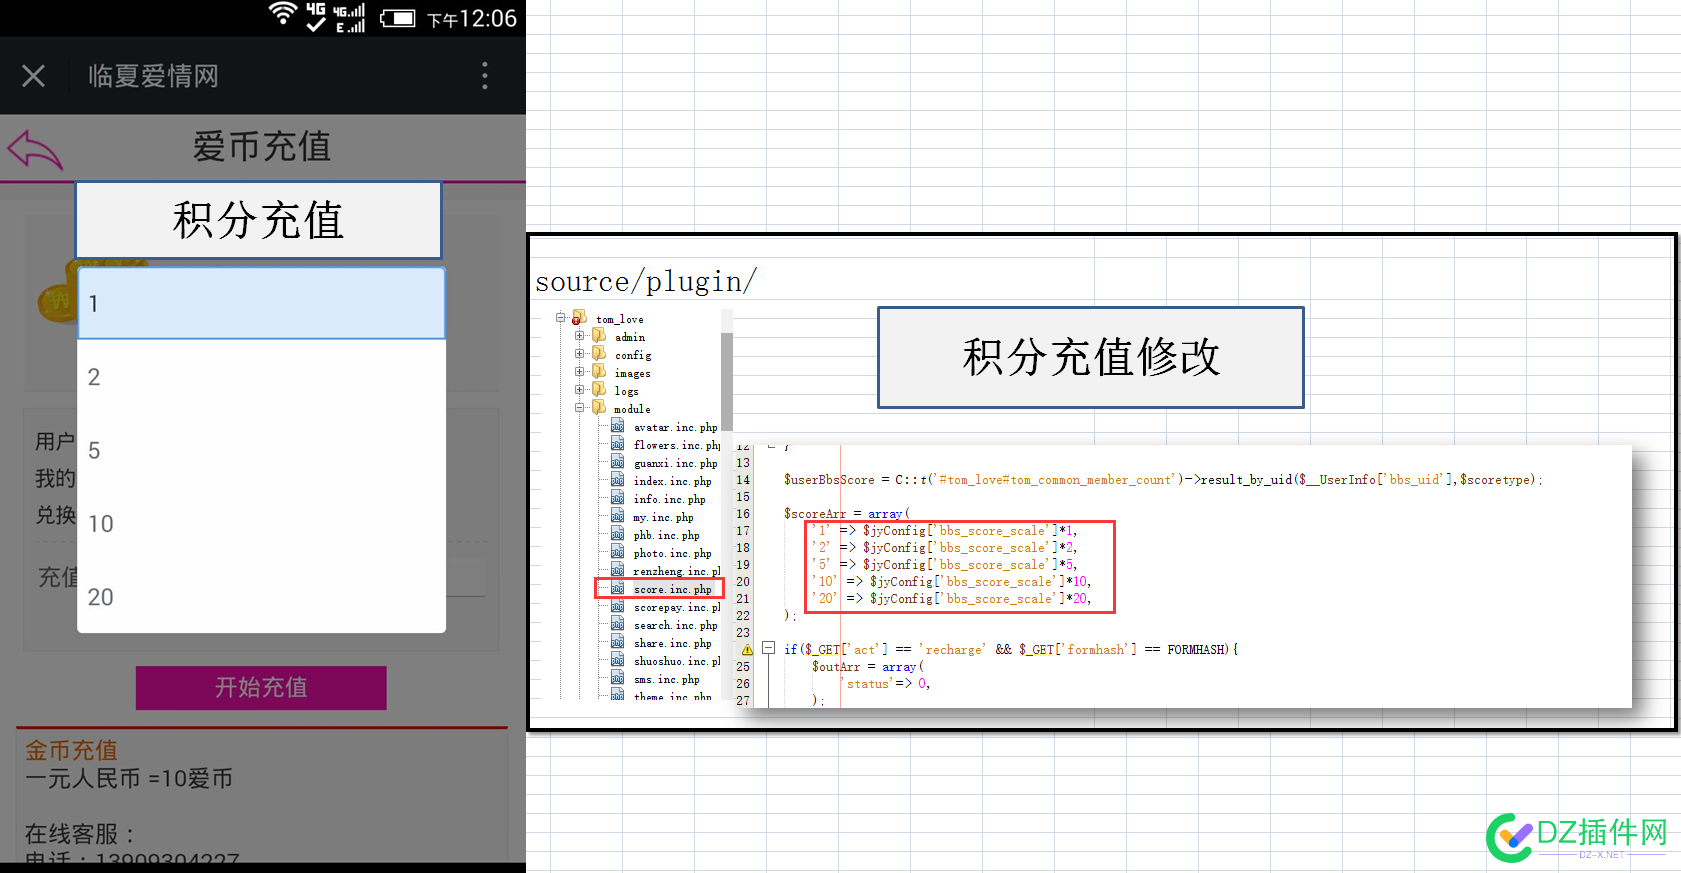Expand the config folder node
The width and height of the screenshot is (1681, 873).
[580, 354]
